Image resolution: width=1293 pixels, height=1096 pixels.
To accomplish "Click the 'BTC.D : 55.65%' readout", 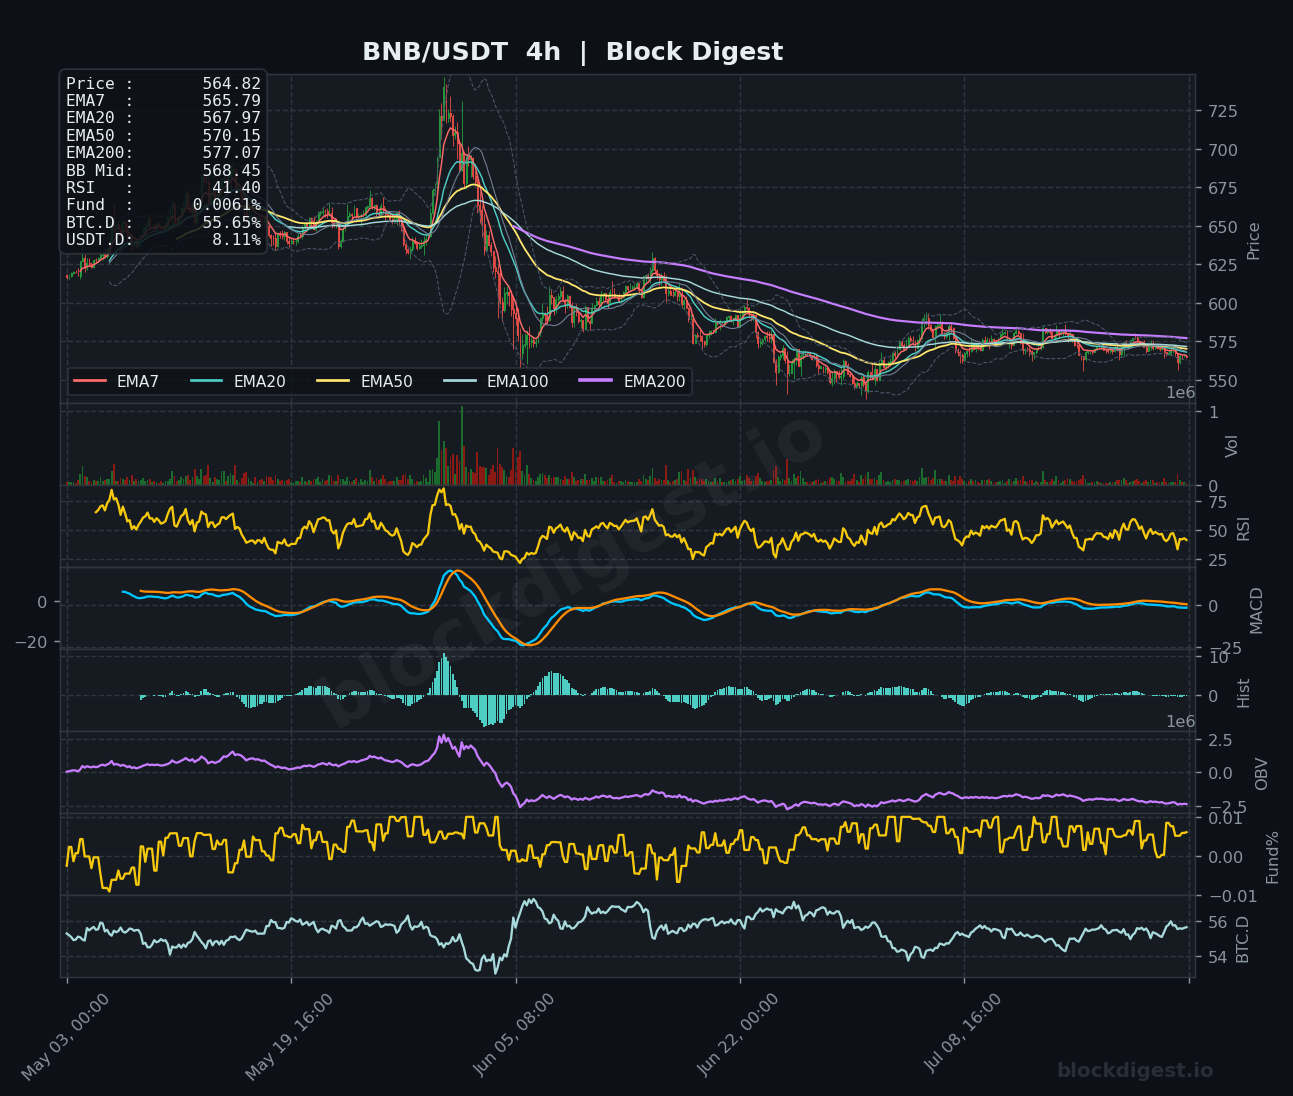I will (x=163, y=222).
